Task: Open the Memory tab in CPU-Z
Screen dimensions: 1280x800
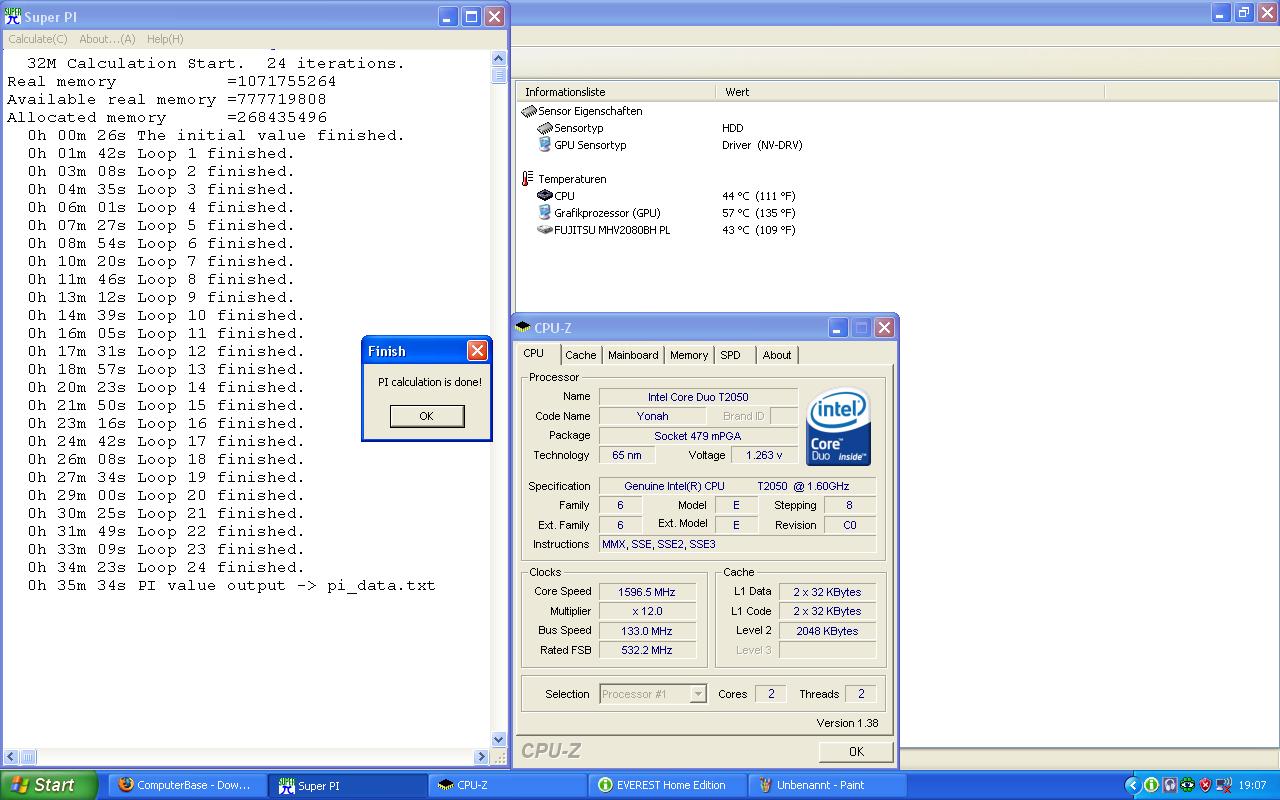Action: pyautogui.click(x=689, y=355)
